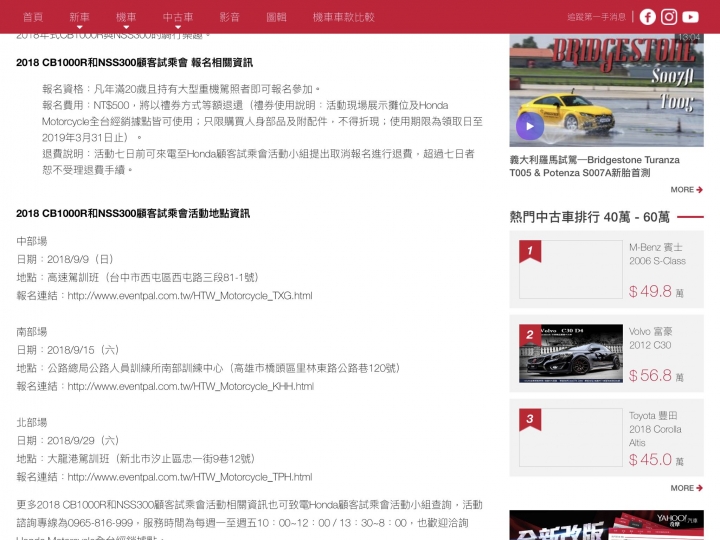Image resolution: width=720 pixels, height=540 pixels.
Task: Click the 公路總局 南部訓練中心 location line
Action: click(x=208, y=368)
